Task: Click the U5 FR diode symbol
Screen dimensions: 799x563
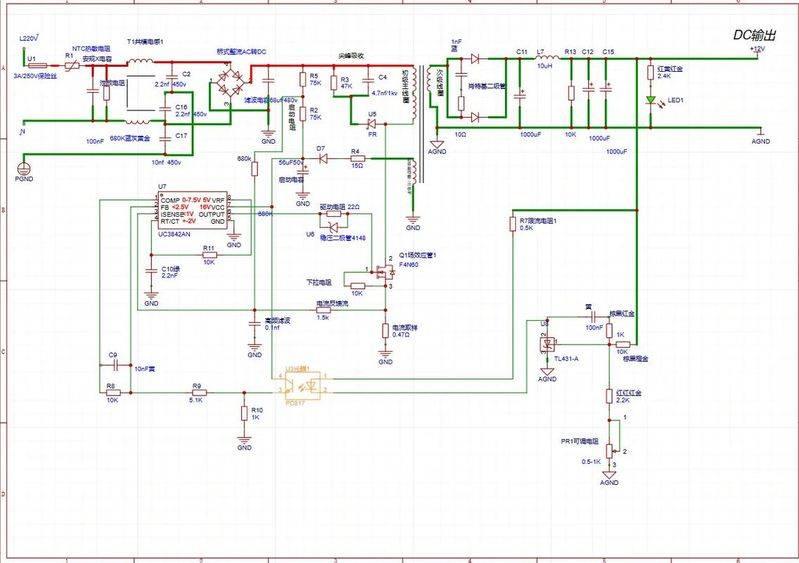Action: [x=372, y=124]
